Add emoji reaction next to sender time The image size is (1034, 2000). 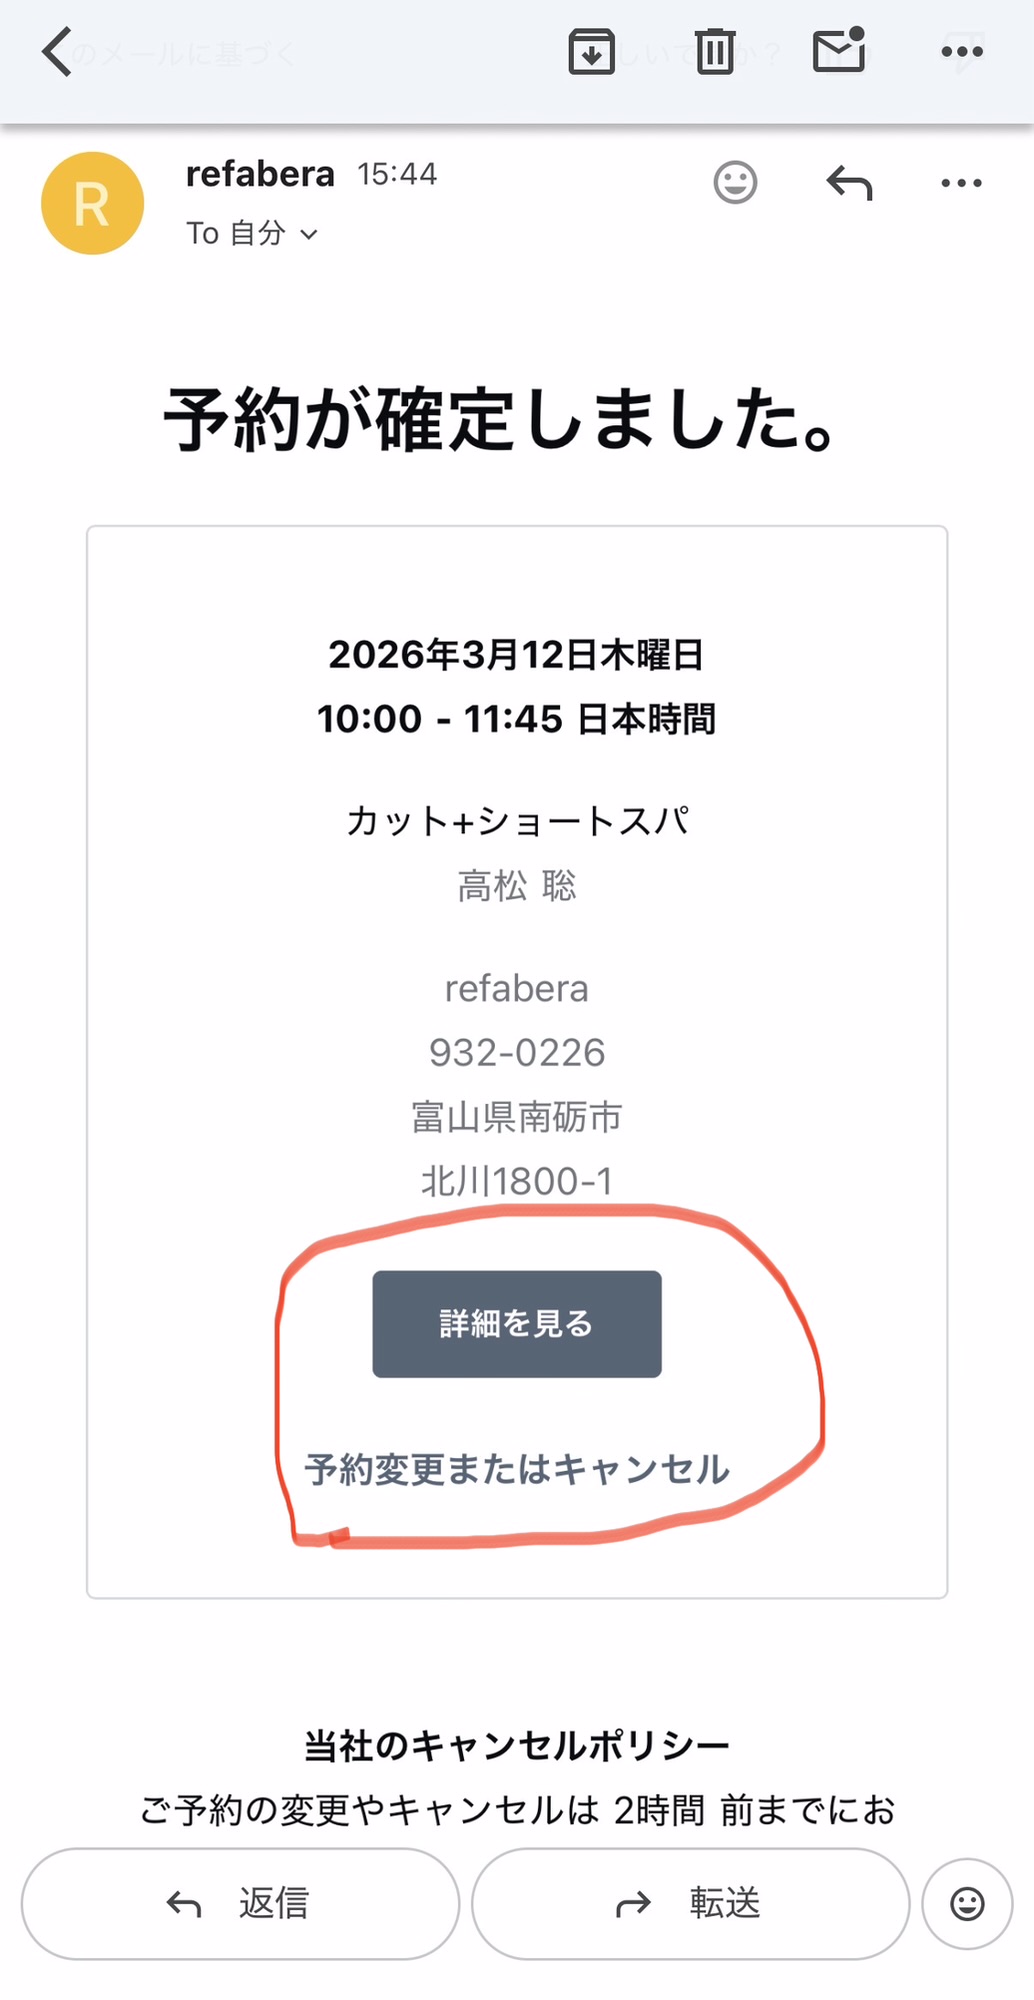click(735, 183)
